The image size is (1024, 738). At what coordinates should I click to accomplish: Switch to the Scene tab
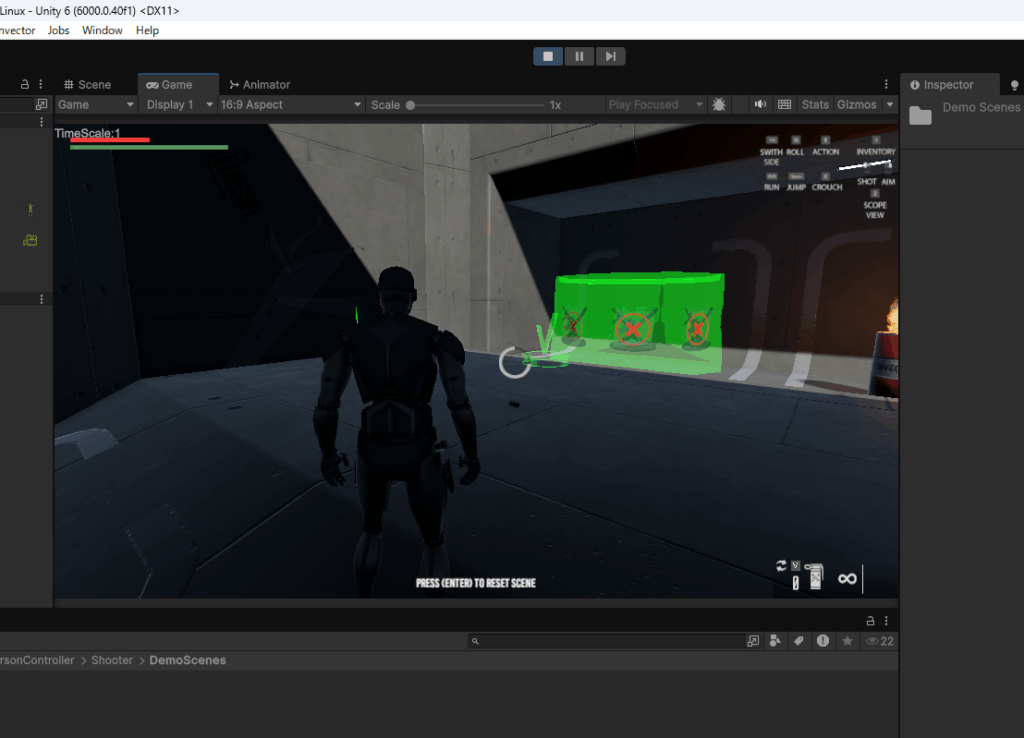point(86,85)
